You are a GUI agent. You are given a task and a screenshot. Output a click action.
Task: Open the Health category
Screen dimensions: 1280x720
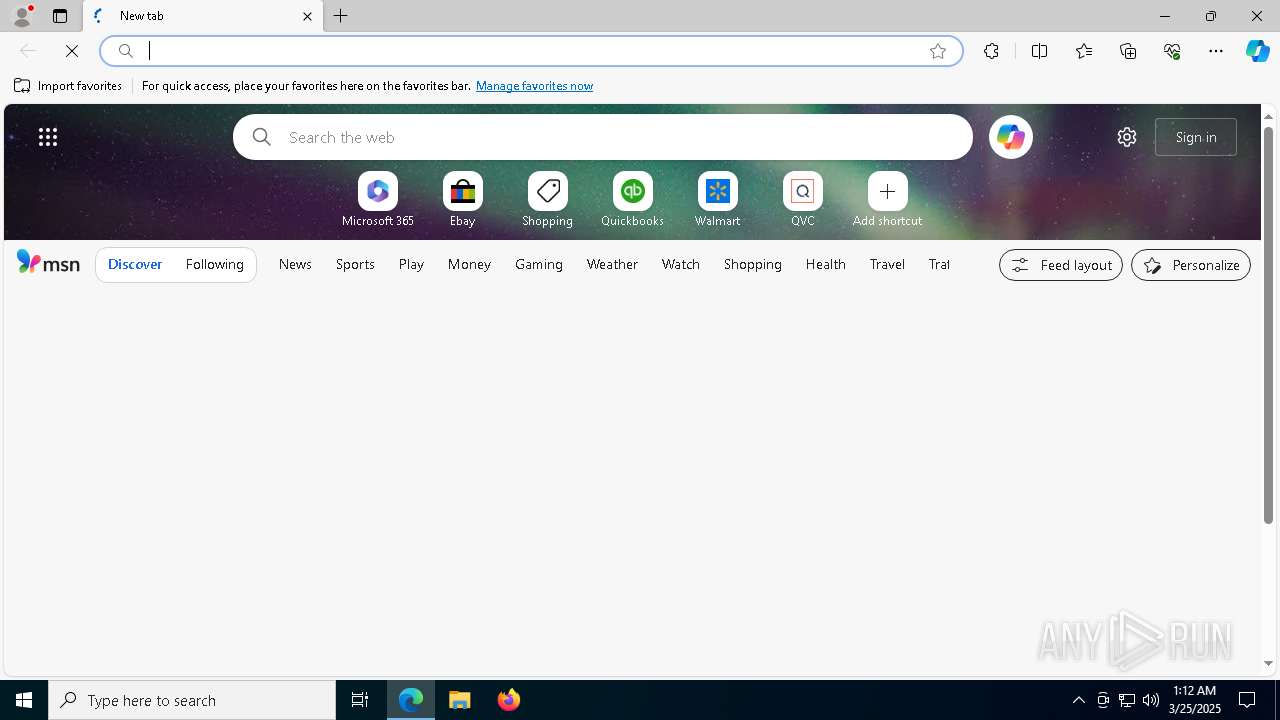[826, 264]
